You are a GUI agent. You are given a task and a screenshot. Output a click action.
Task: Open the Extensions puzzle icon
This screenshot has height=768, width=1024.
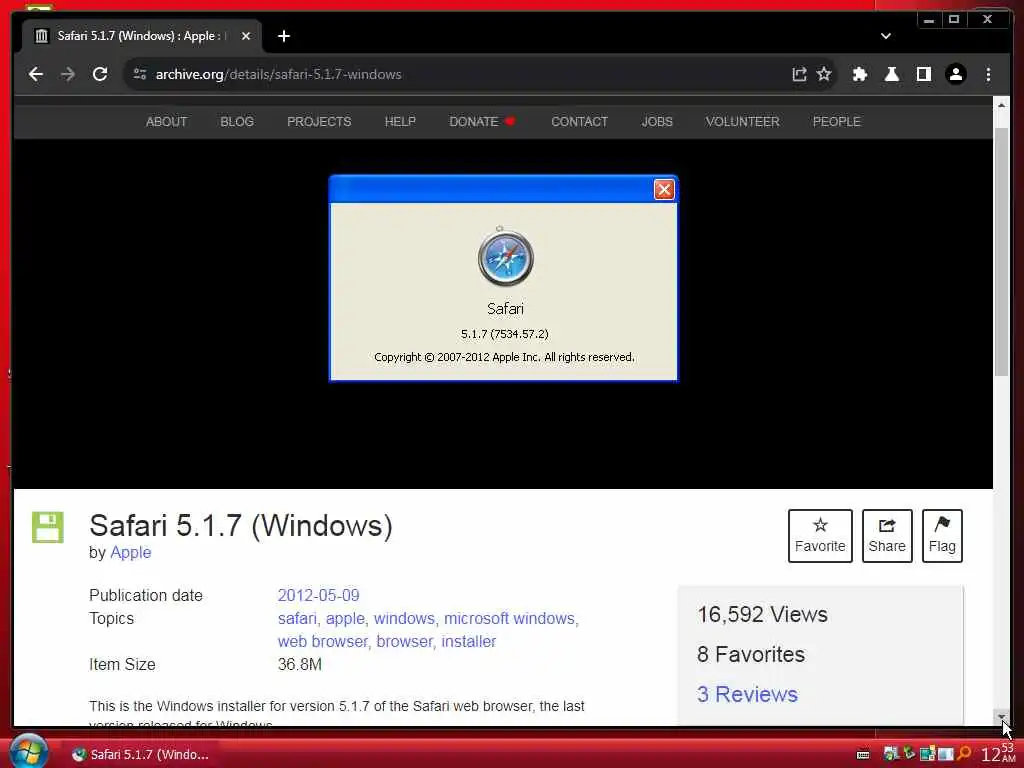859,74
